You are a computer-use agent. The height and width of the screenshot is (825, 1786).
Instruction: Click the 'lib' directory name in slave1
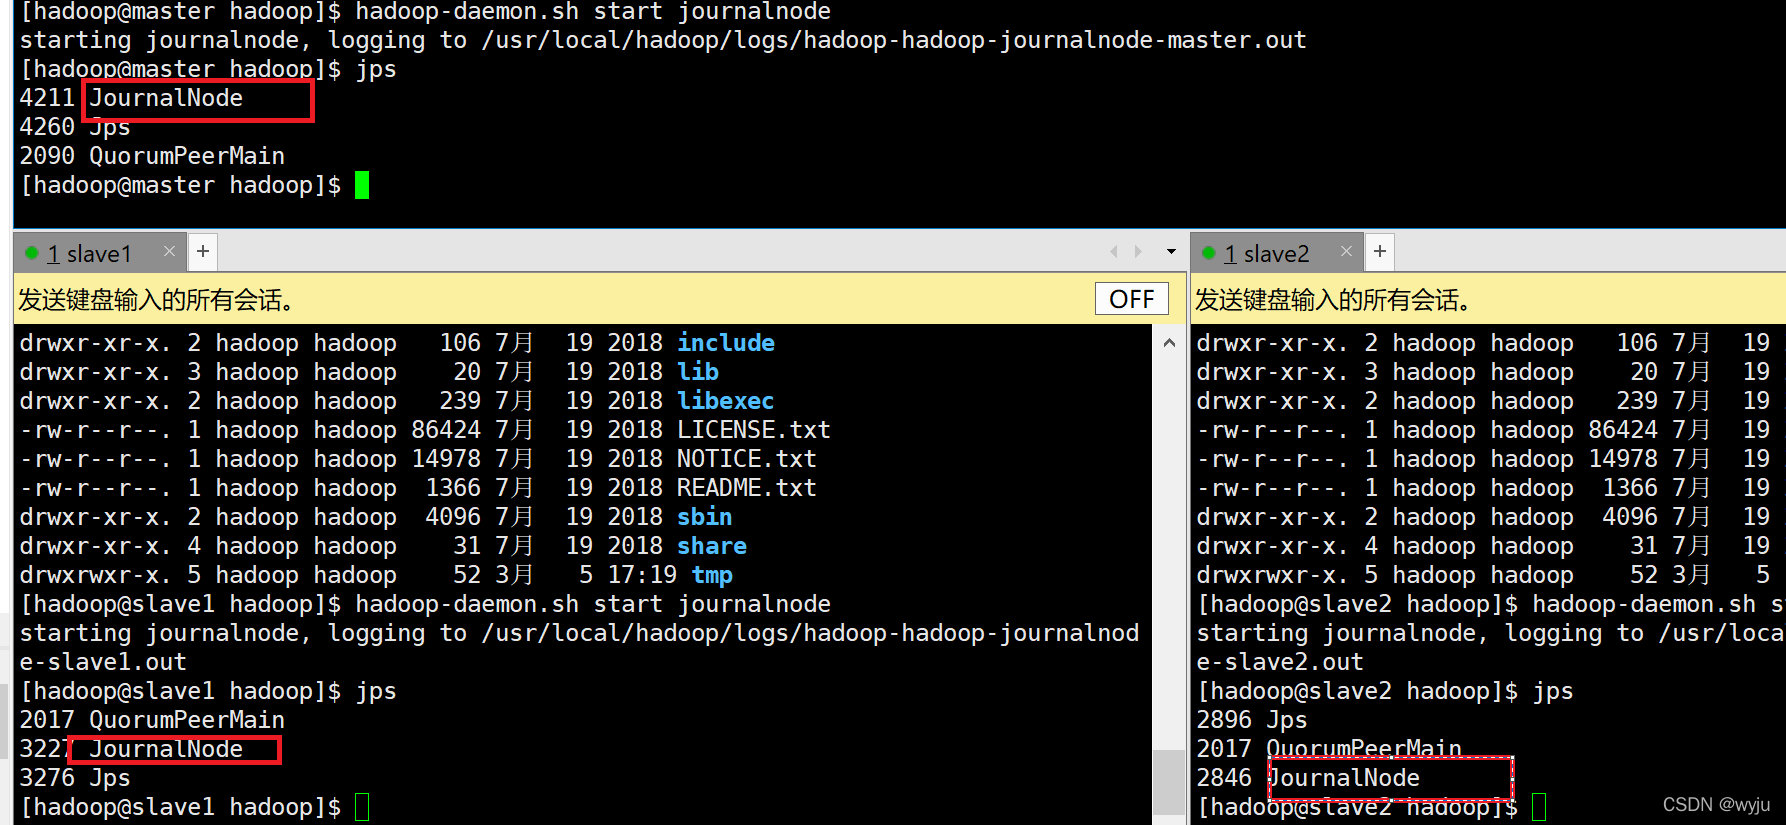tap(698, 372)
